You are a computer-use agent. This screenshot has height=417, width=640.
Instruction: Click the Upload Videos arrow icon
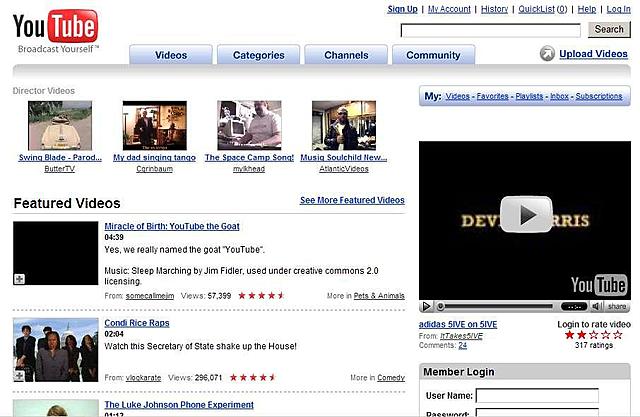(547, 53)
